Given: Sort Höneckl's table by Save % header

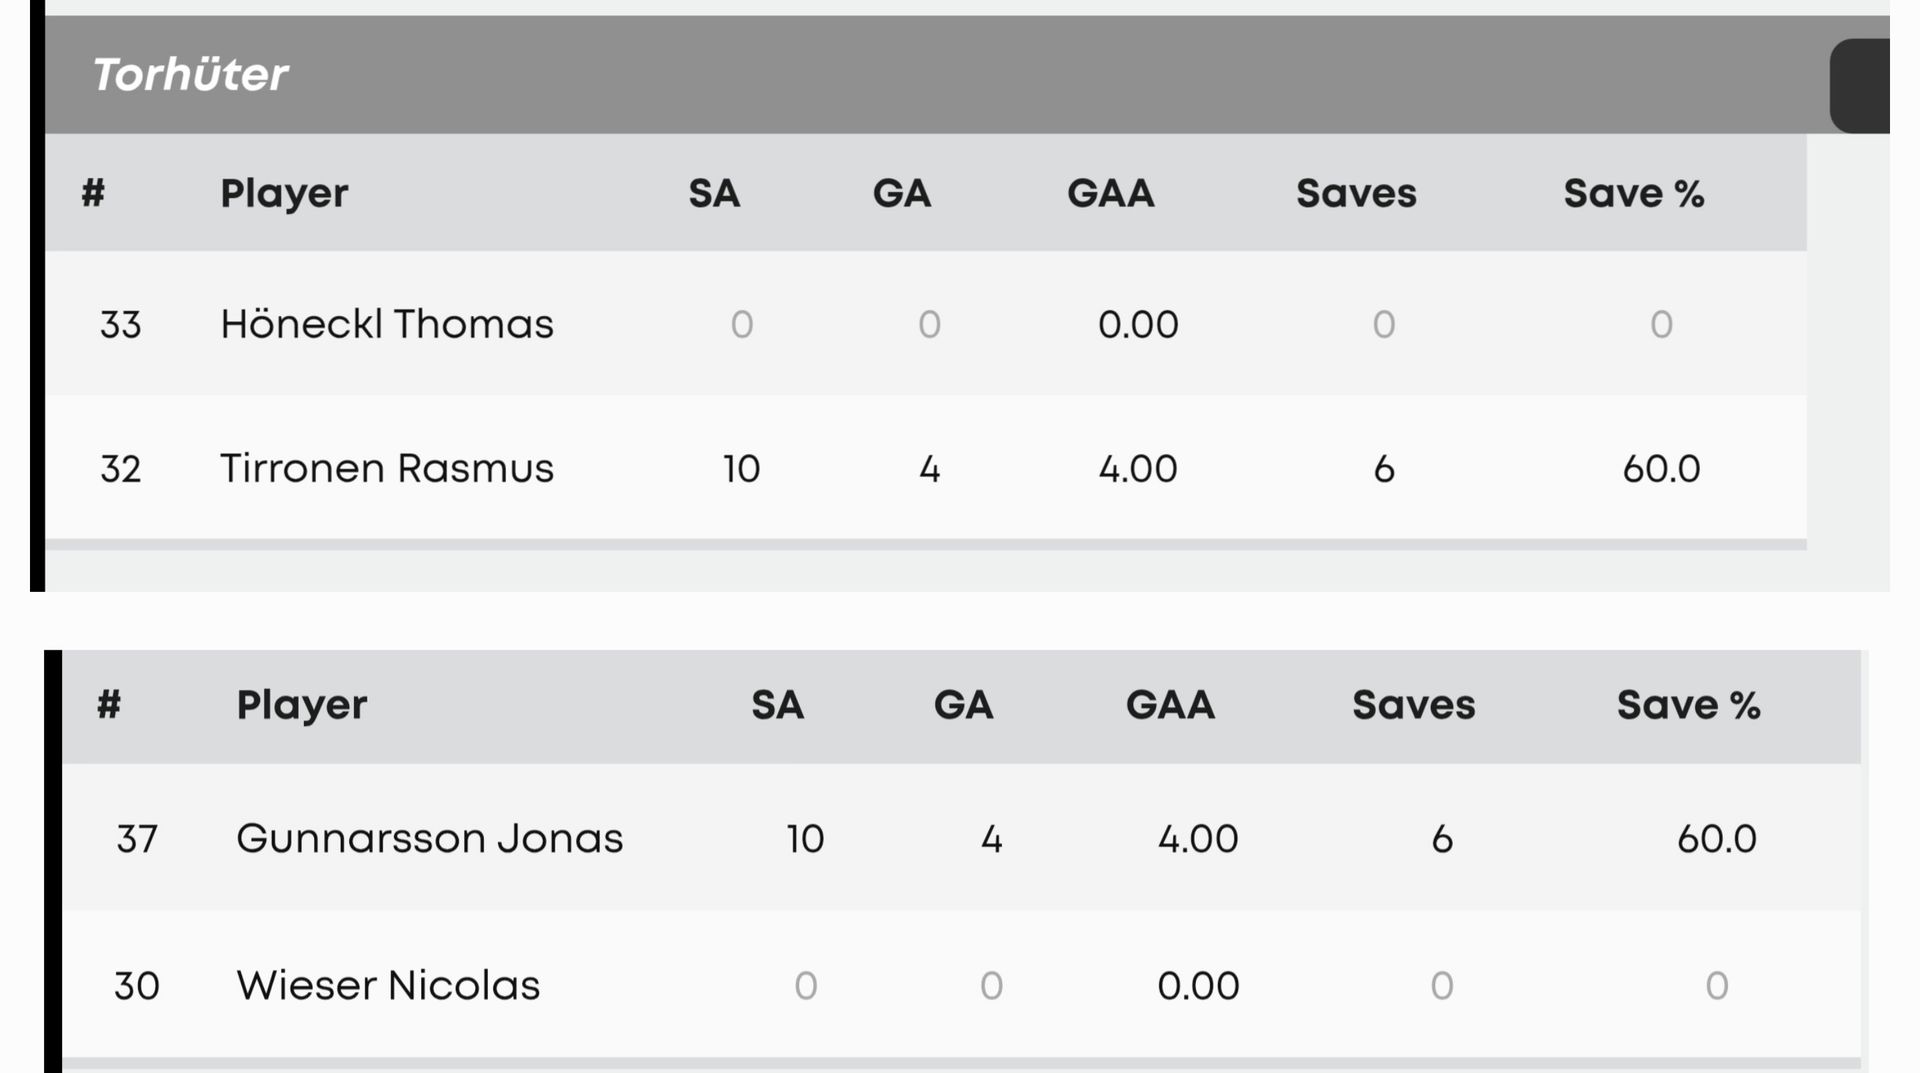Looking at the screenshot, I should pyautogui.click(x=1633, y=193).
